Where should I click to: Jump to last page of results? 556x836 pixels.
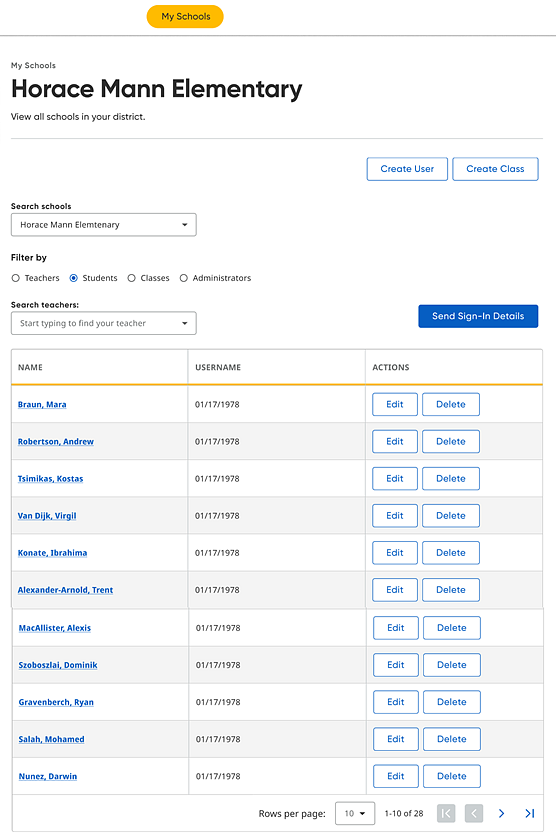coord(529,813)
